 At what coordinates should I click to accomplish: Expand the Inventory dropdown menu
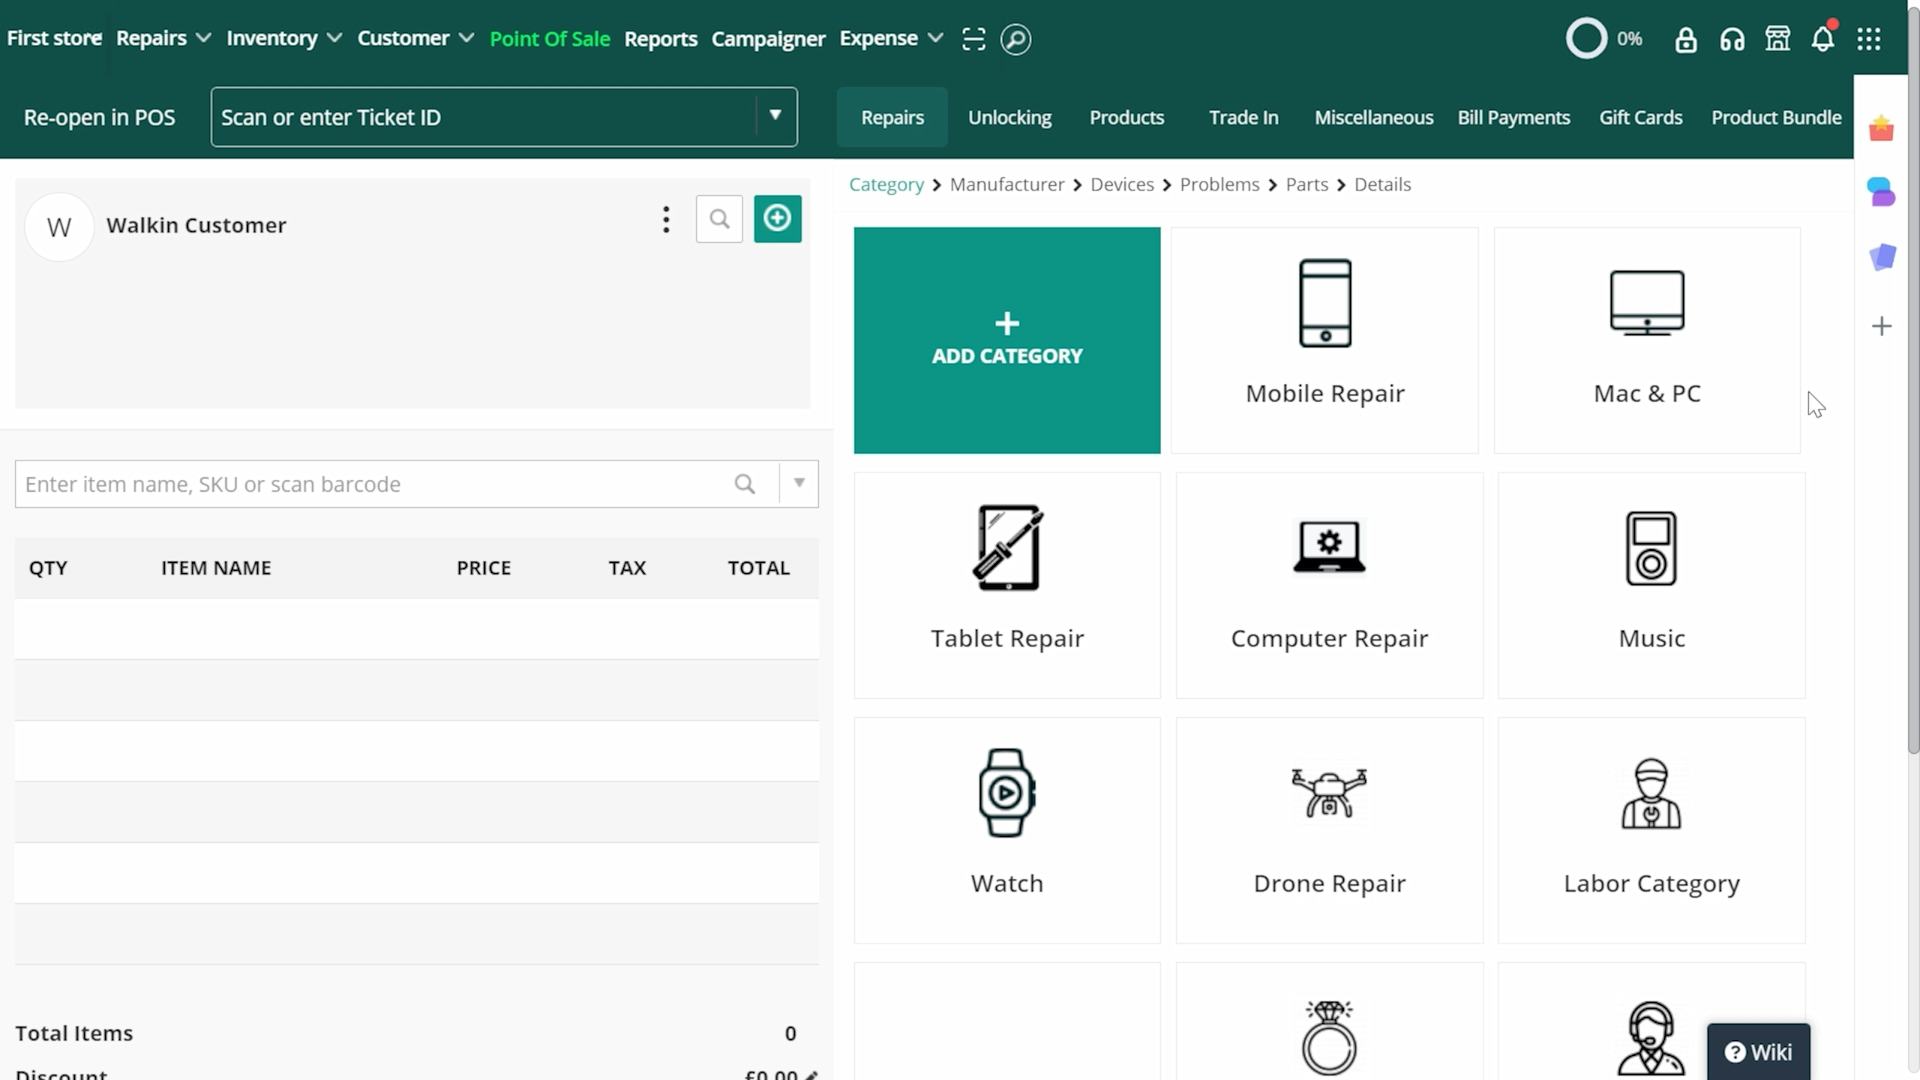[284, 37]
